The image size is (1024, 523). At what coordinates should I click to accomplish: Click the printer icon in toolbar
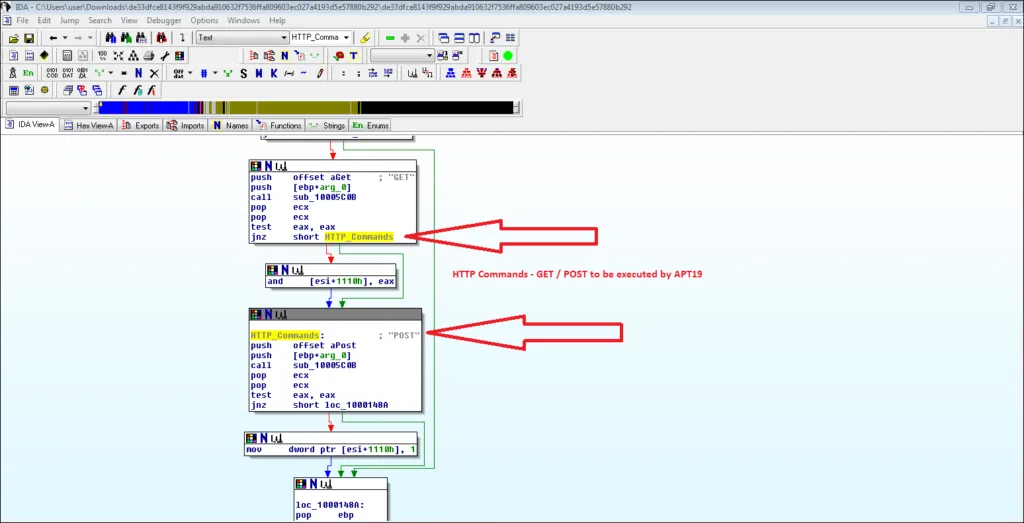[x=149, y=55]
